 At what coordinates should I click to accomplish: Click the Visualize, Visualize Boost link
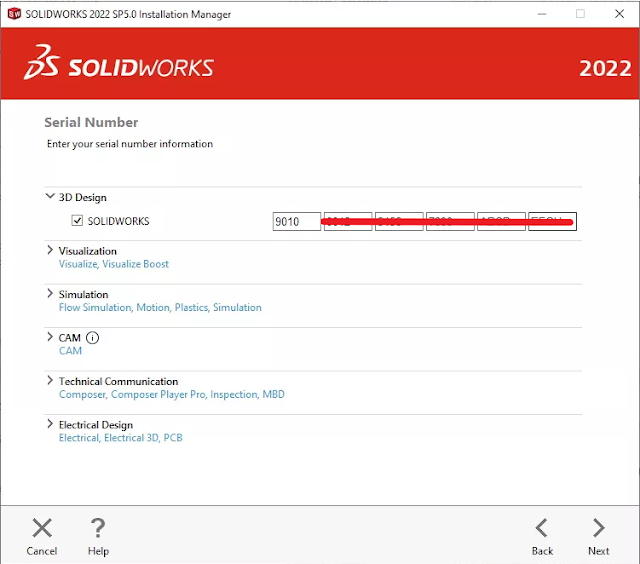coord(113,264)
